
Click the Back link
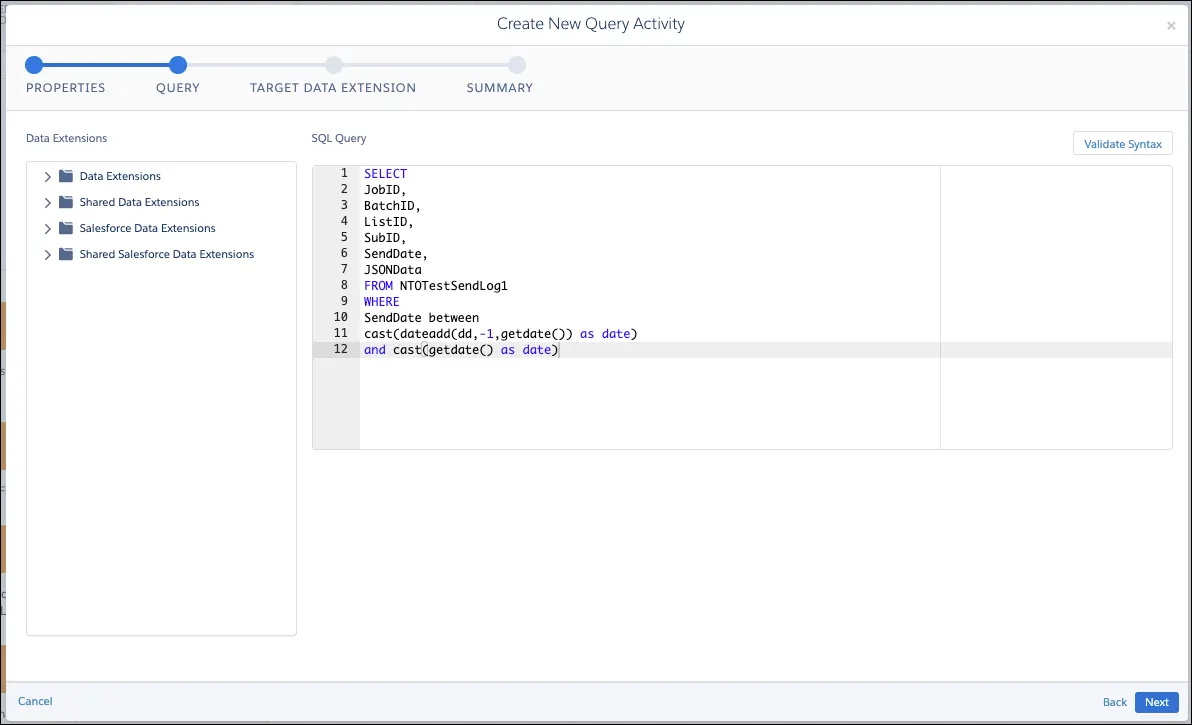point(1114,702)
